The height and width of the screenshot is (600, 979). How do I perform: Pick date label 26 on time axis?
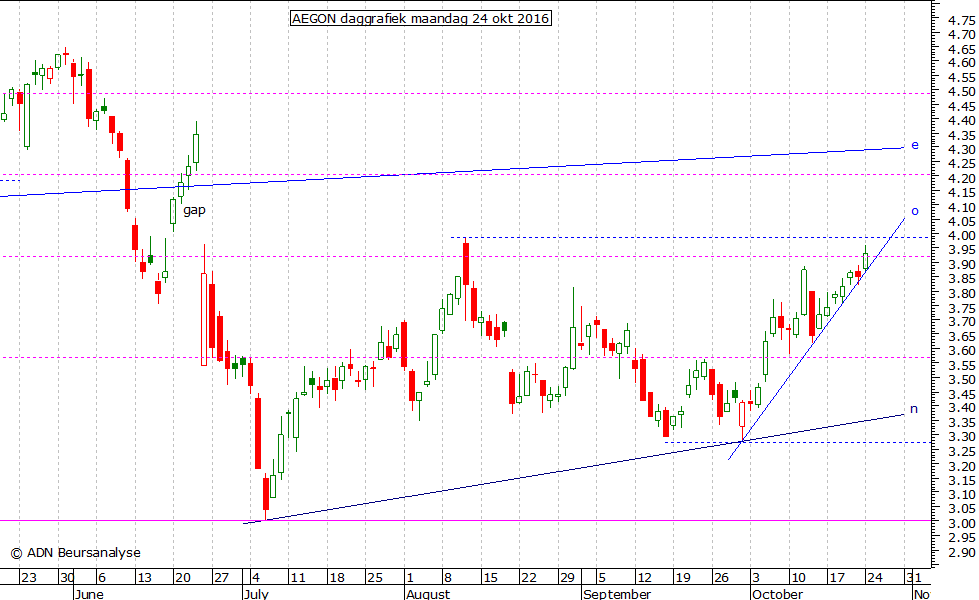[721, 578]
